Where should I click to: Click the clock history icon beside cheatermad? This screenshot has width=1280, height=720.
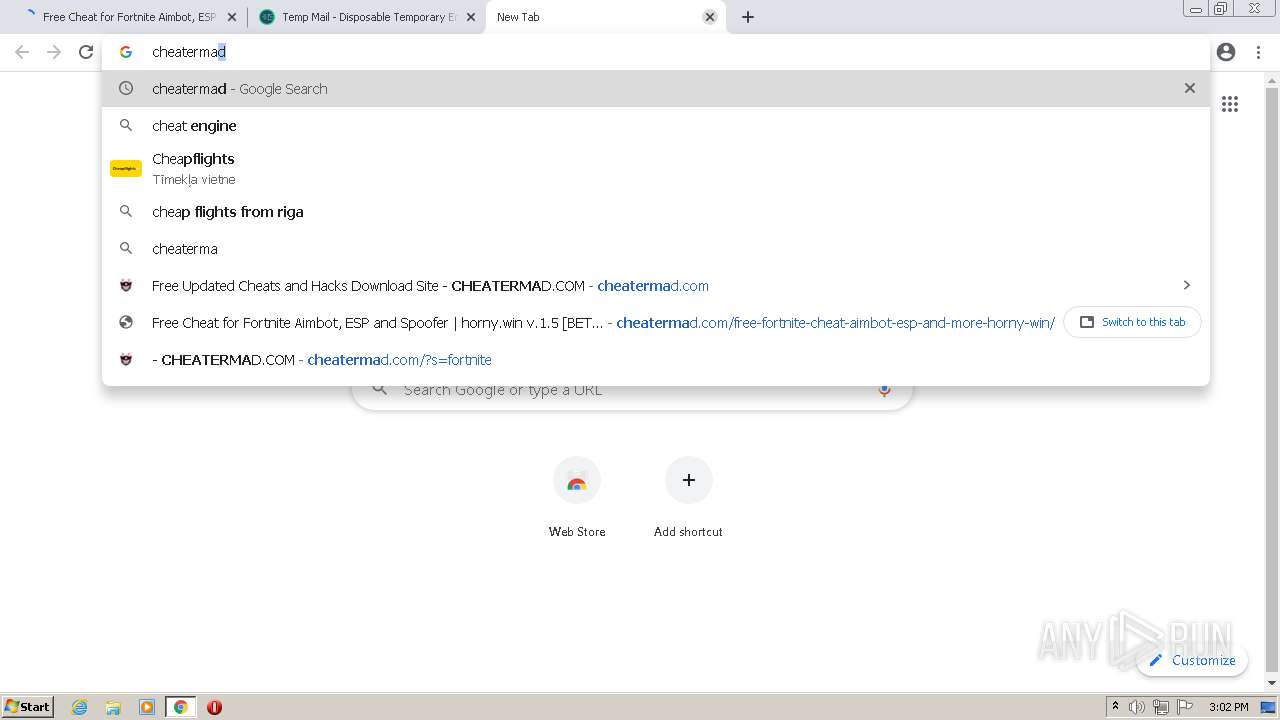[x=126, y=88]
